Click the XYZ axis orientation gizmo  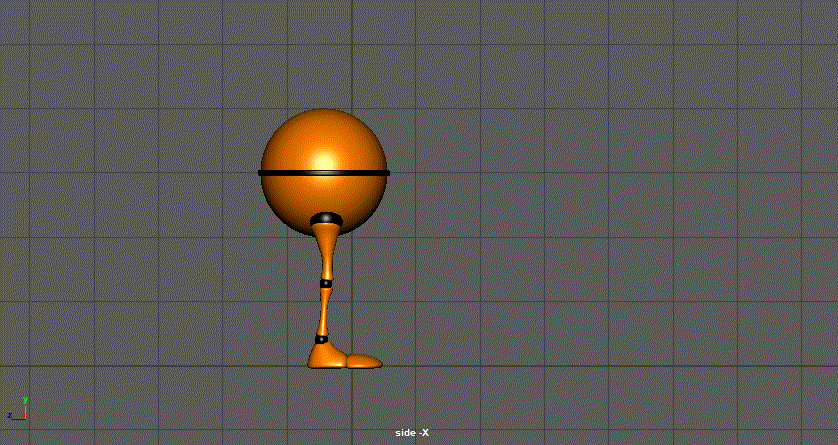pyautogui.click(x=17, y=409)
